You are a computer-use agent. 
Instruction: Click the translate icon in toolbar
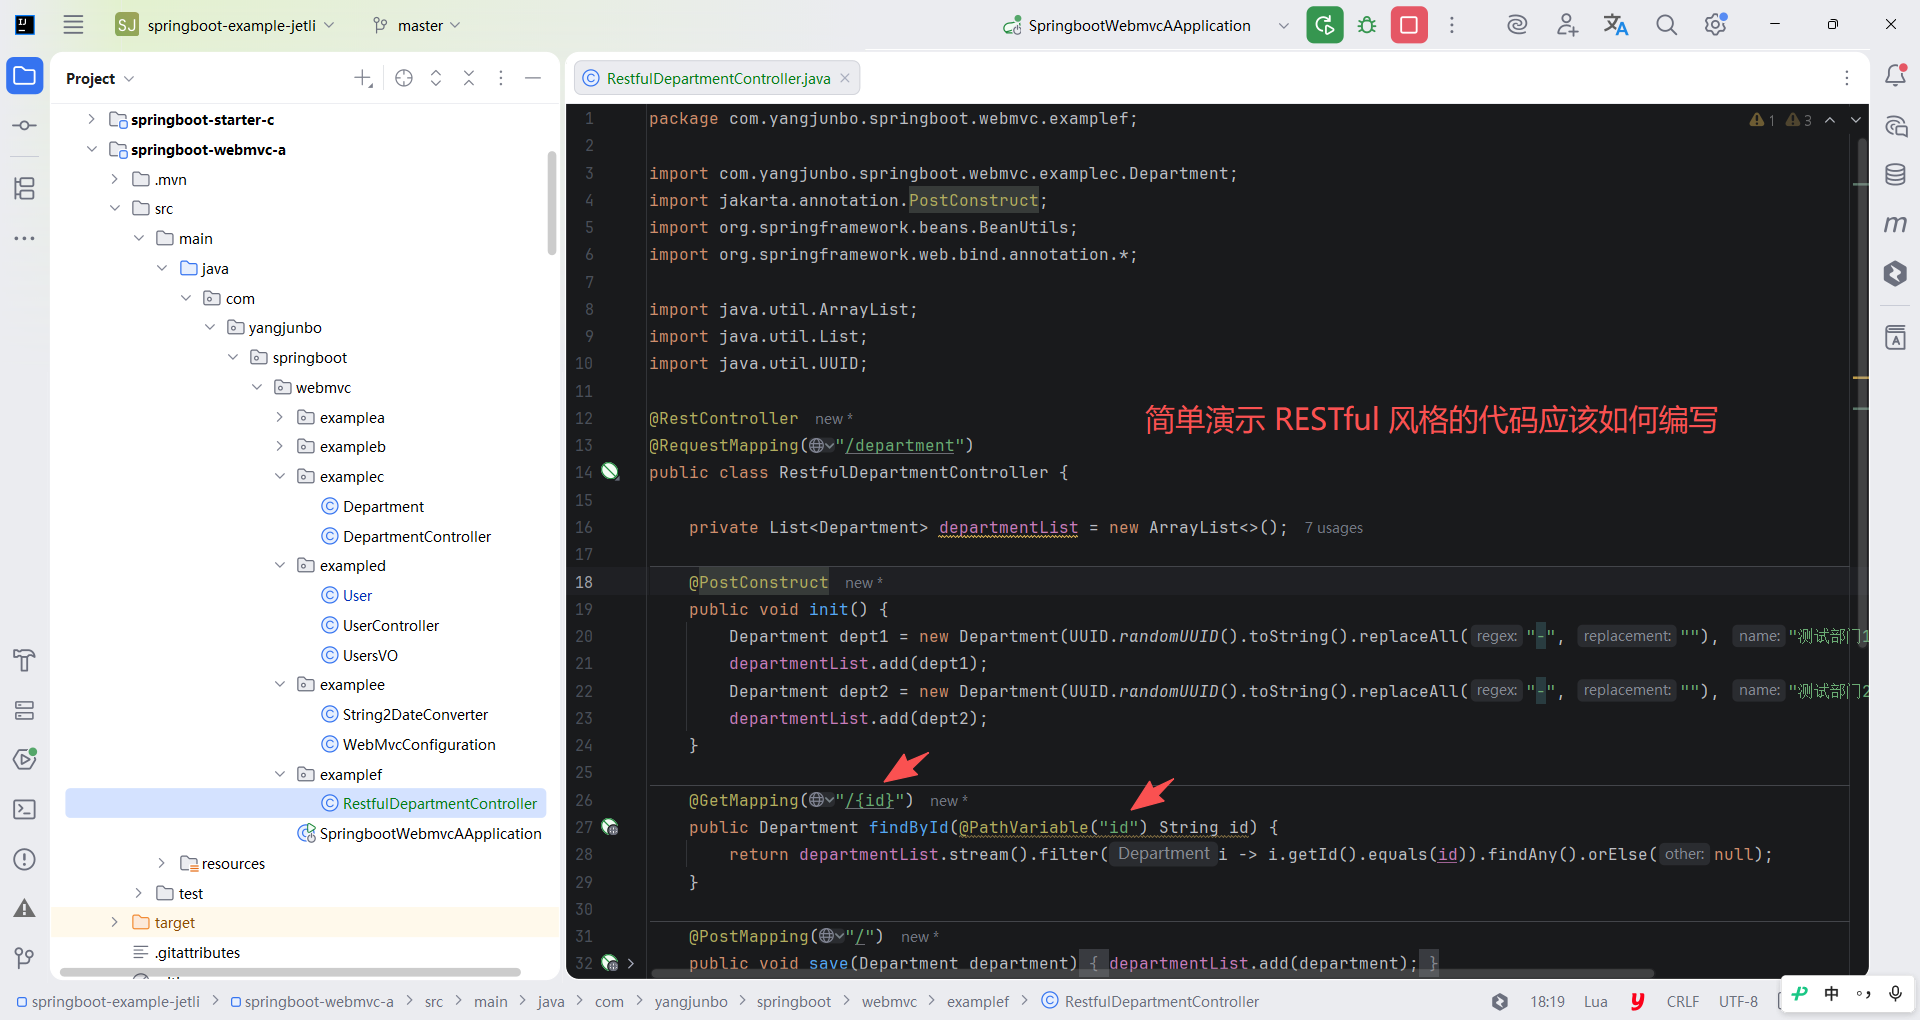tap(1616, 25)
